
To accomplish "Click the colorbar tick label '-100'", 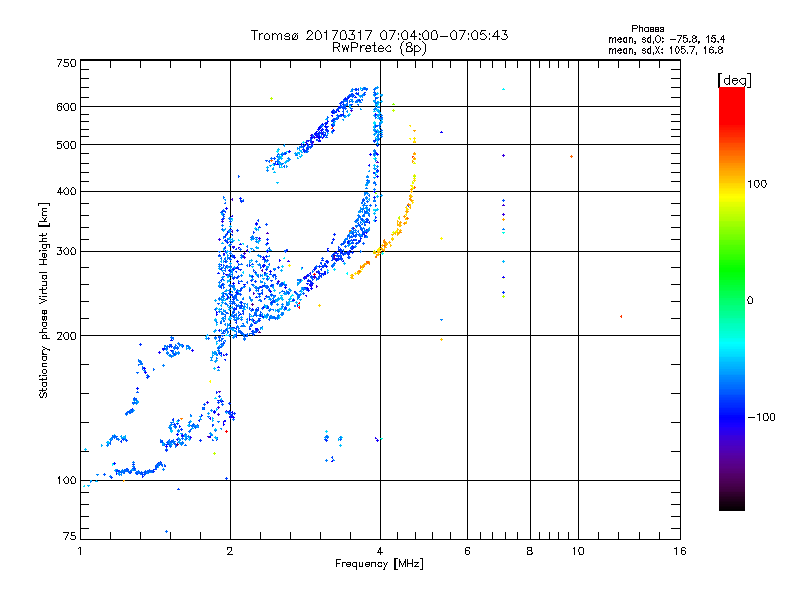I will pos(761,417).
